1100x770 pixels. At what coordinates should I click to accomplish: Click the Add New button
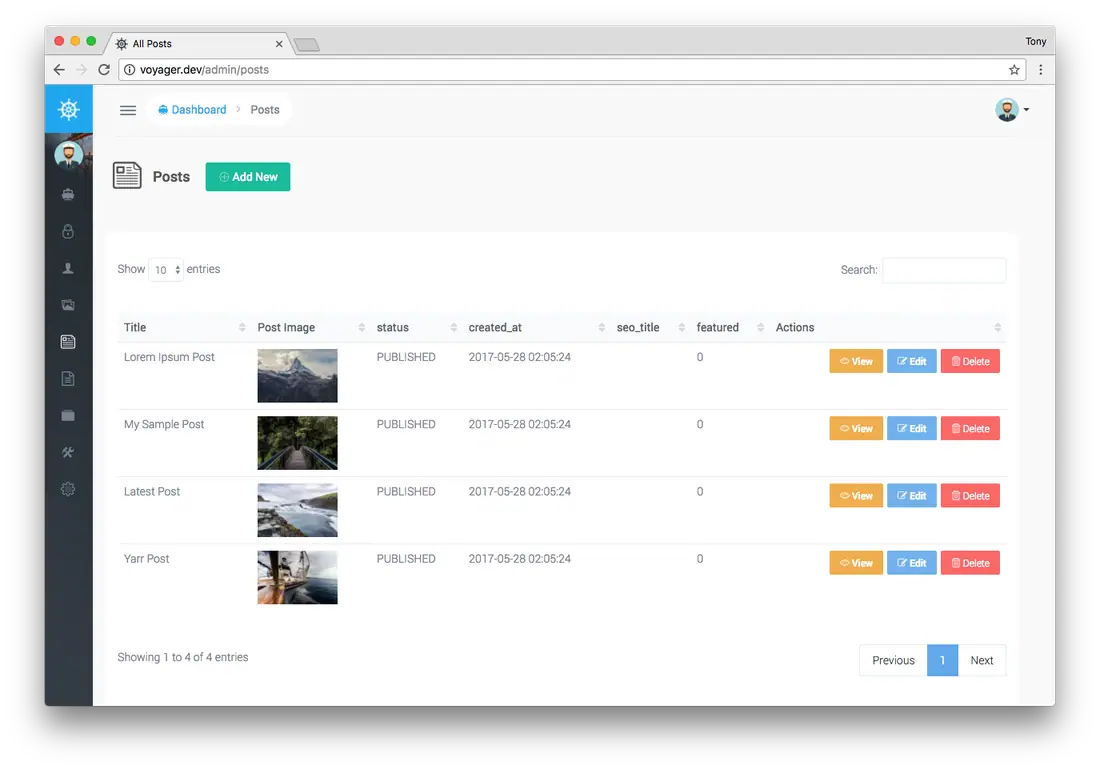point(248,177)
